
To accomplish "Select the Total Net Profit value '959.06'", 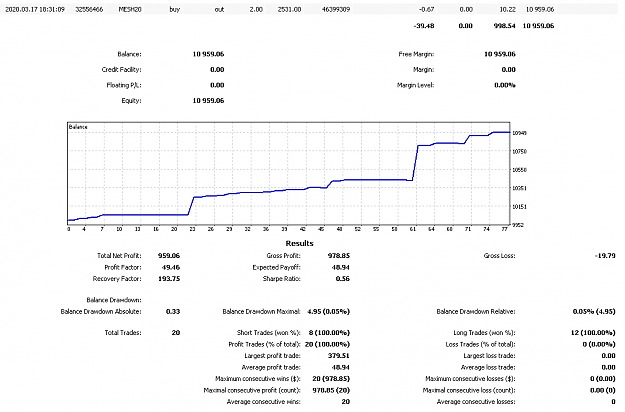I will (x=169, y=256).
